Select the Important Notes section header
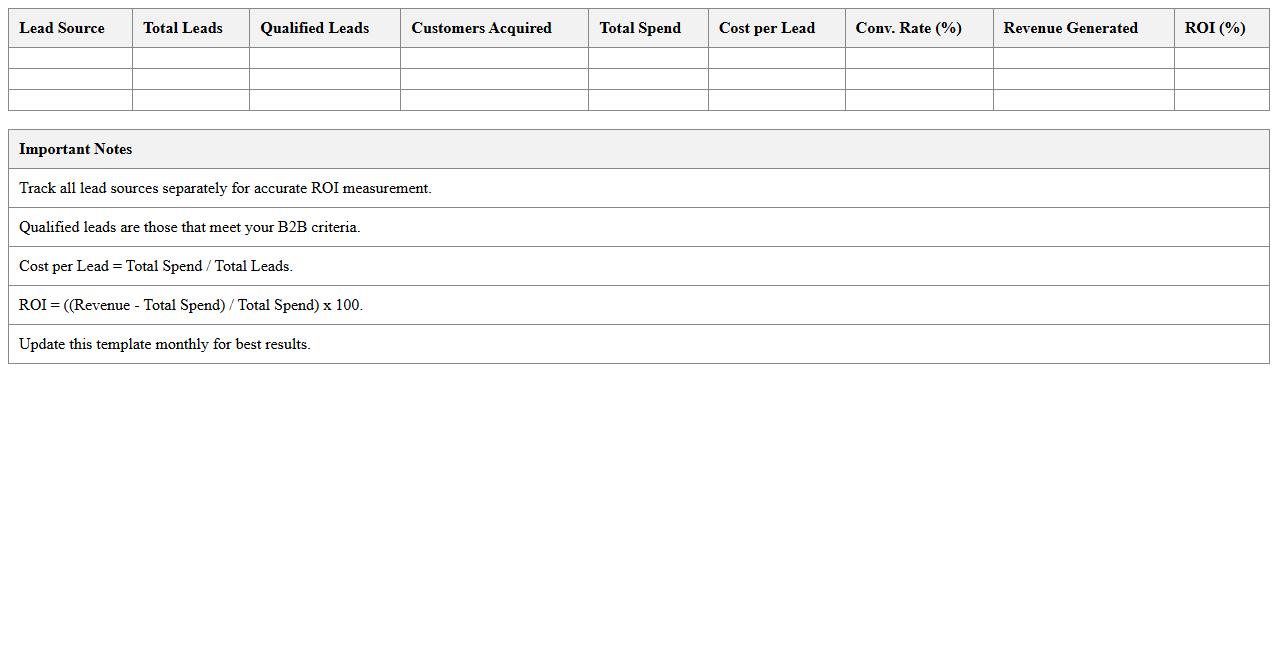The image size is (1278, 650). (75, 149)
